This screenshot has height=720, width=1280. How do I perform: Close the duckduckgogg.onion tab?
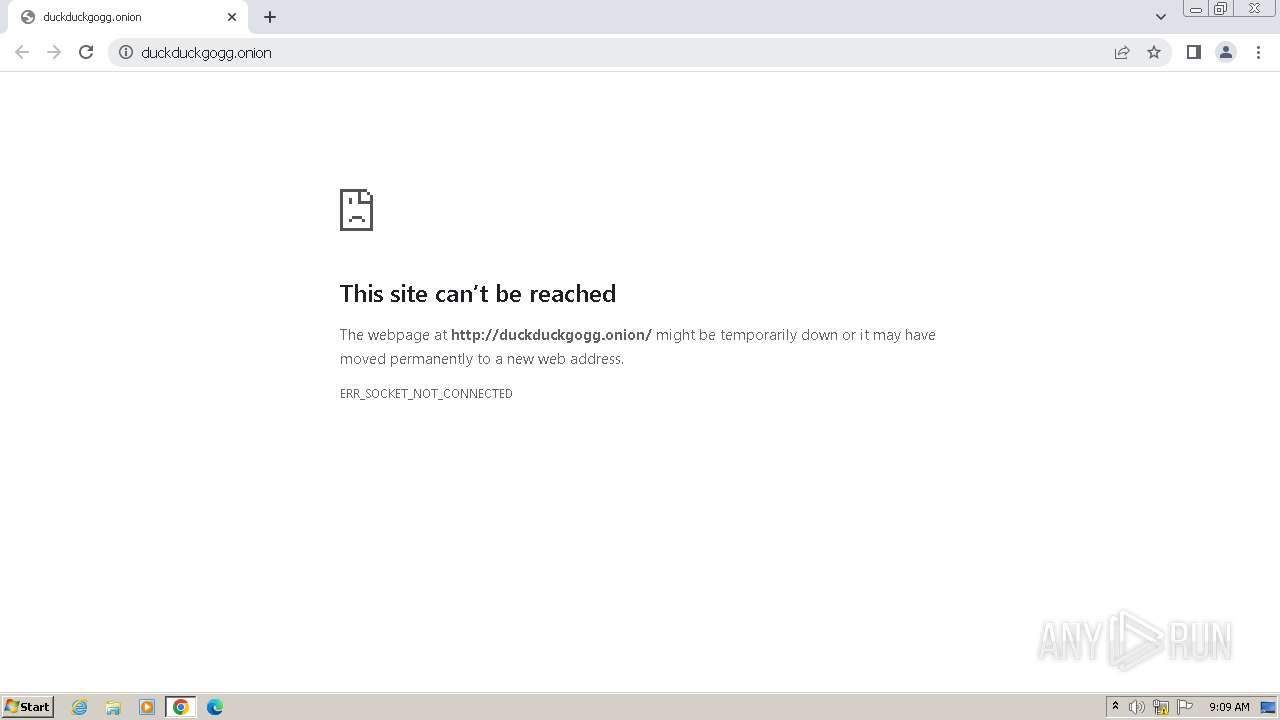coord(232,17)
